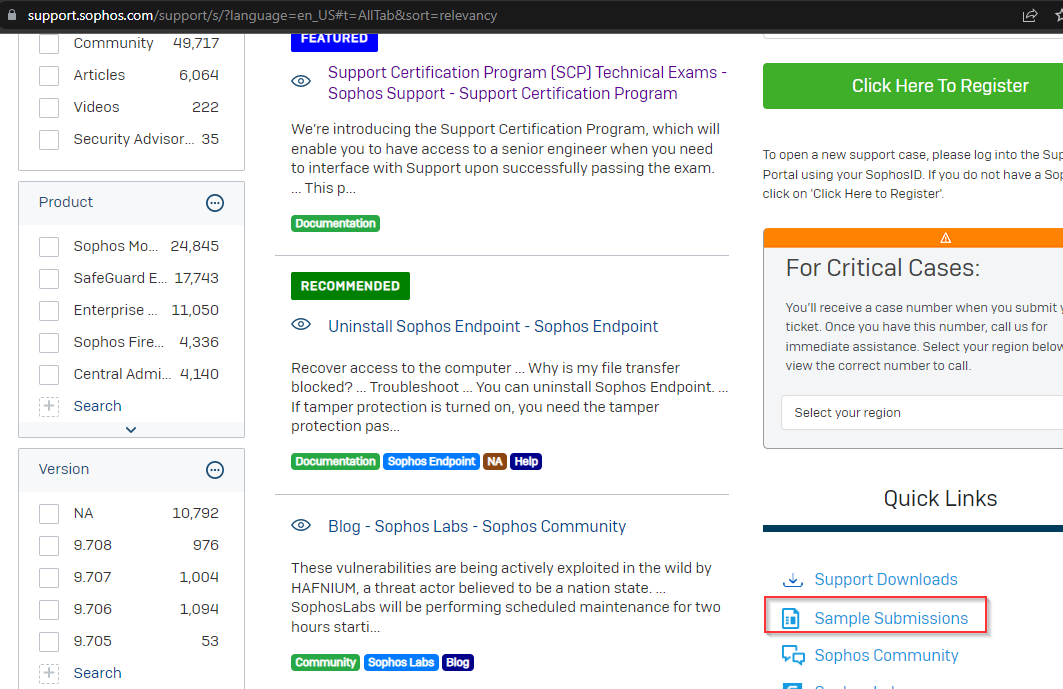Click the share icon in the address bar
The image size is (1063, 689).
(x=1030, y=15)
